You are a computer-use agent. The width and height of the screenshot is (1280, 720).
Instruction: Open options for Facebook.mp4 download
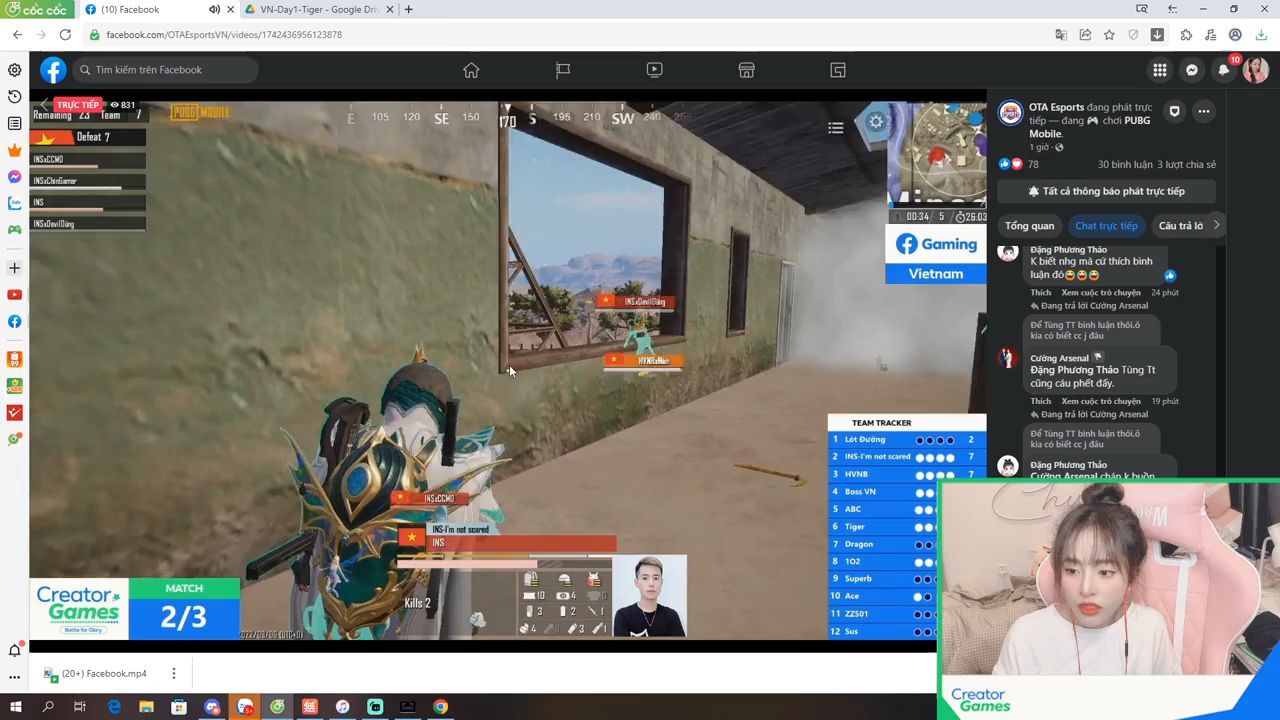tap(173, 673)
